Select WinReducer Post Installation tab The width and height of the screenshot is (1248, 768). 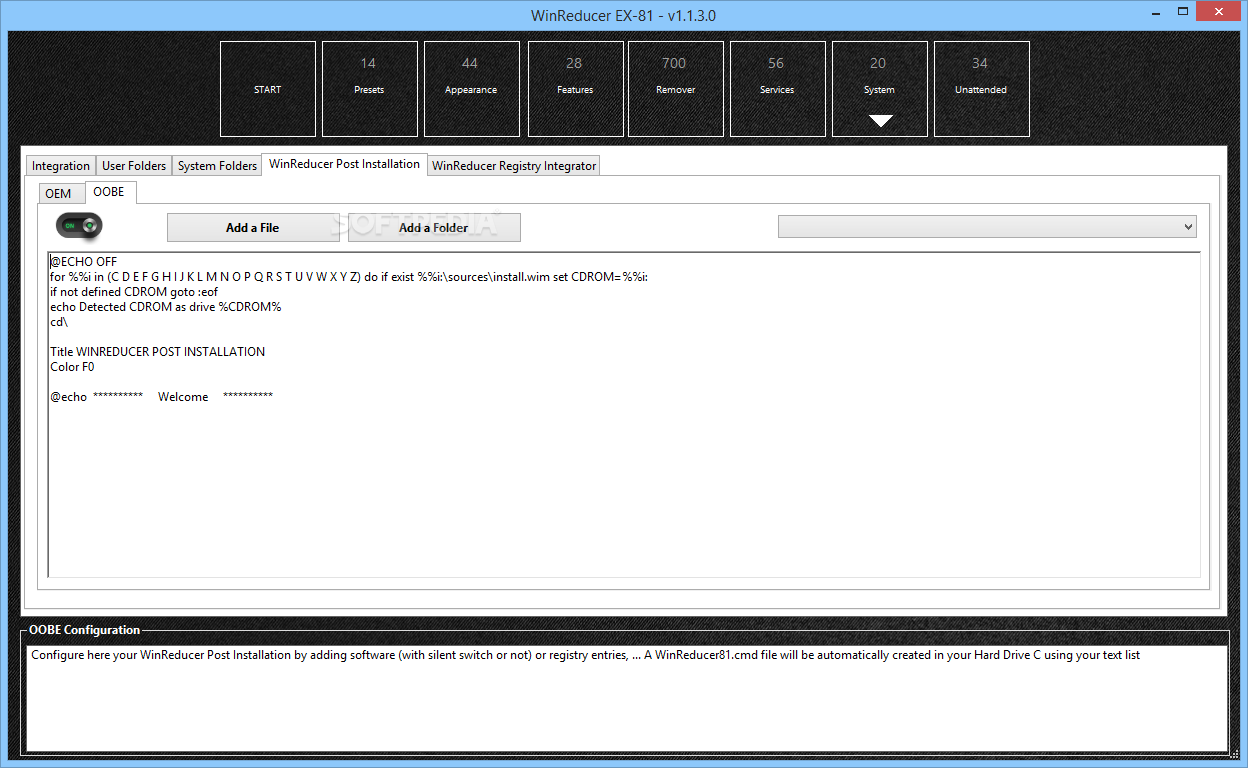(344, 164)
